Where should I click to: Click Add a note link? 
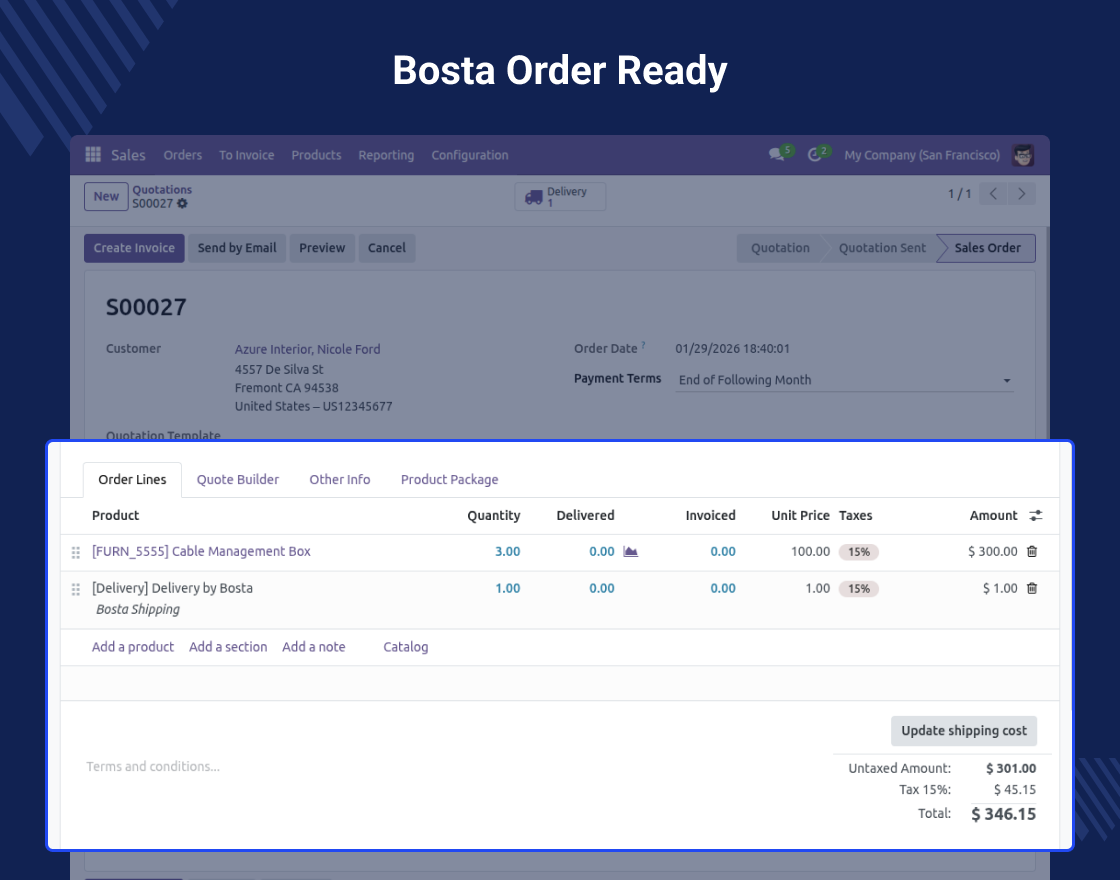314,646
